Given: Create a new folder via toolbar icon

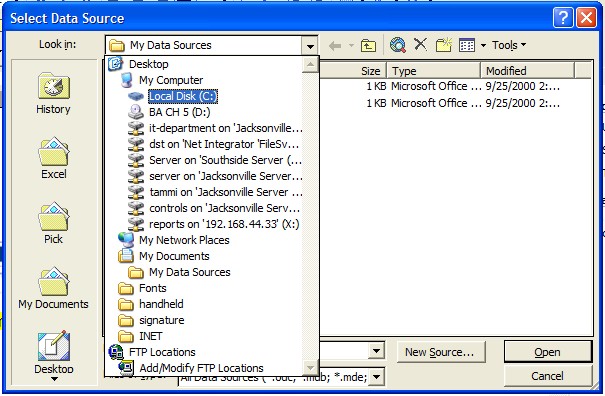Looking at the screenshot, I should [444, 45].
